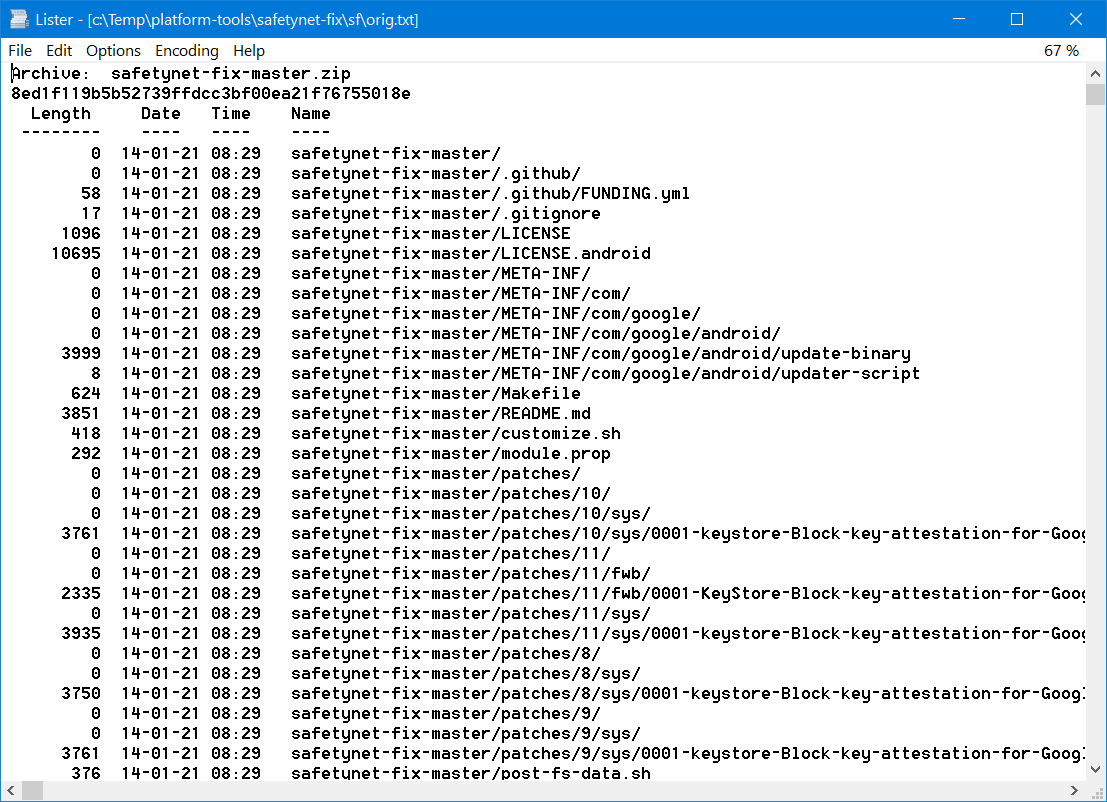Click the 67 % position indicator
This screenshot has width=1107, height=802.
click(1061, 51)
